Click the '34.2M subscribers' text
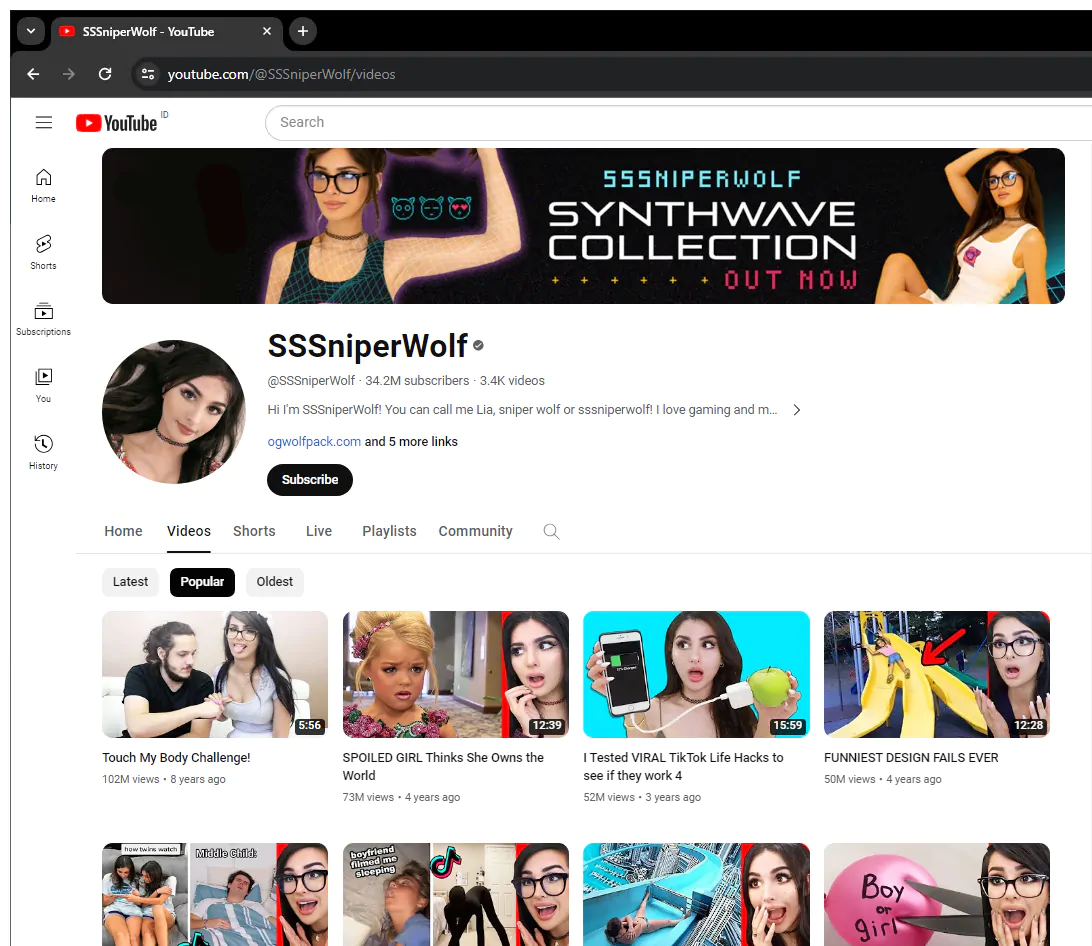Image resolution: width=1092 pixels, height=946 pixels. [417, 380]
